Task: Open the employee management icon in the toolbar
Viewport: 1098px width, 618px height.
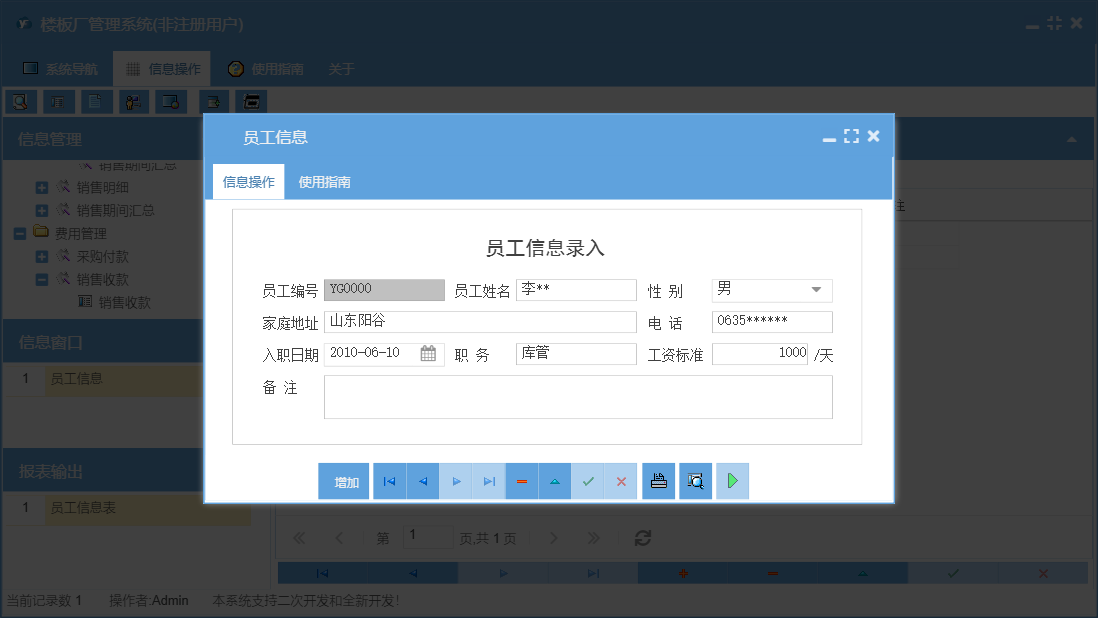Action: [x=133, y=101]
